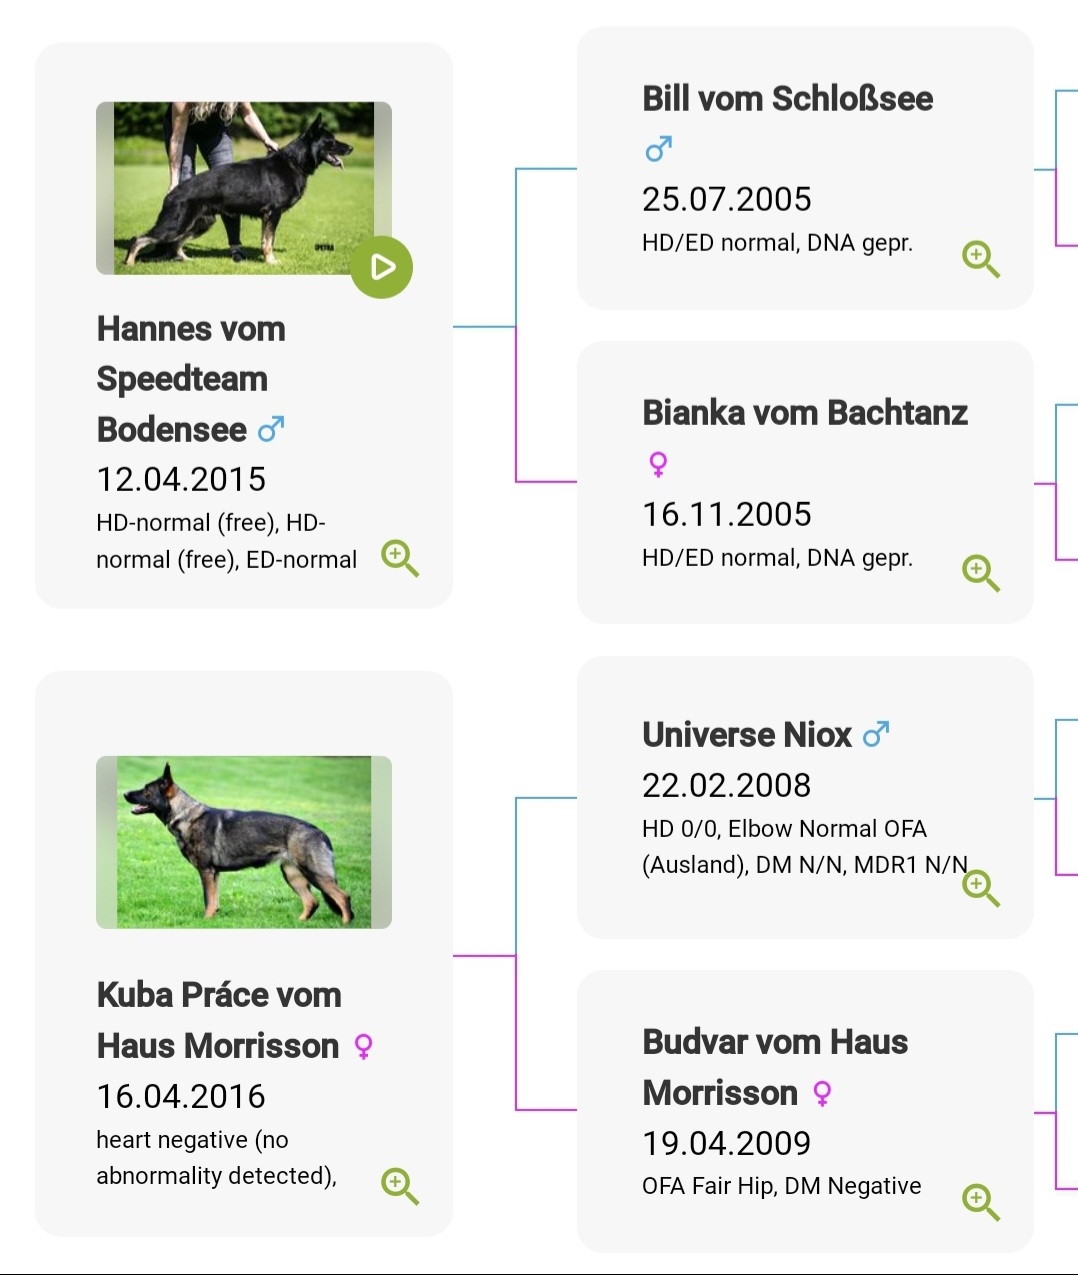Click magnifier icon in Bill vom Schloßsee card
The width and height of the screenshot is (1078, 1275).
pyautogui.click(x=979, y=258)
